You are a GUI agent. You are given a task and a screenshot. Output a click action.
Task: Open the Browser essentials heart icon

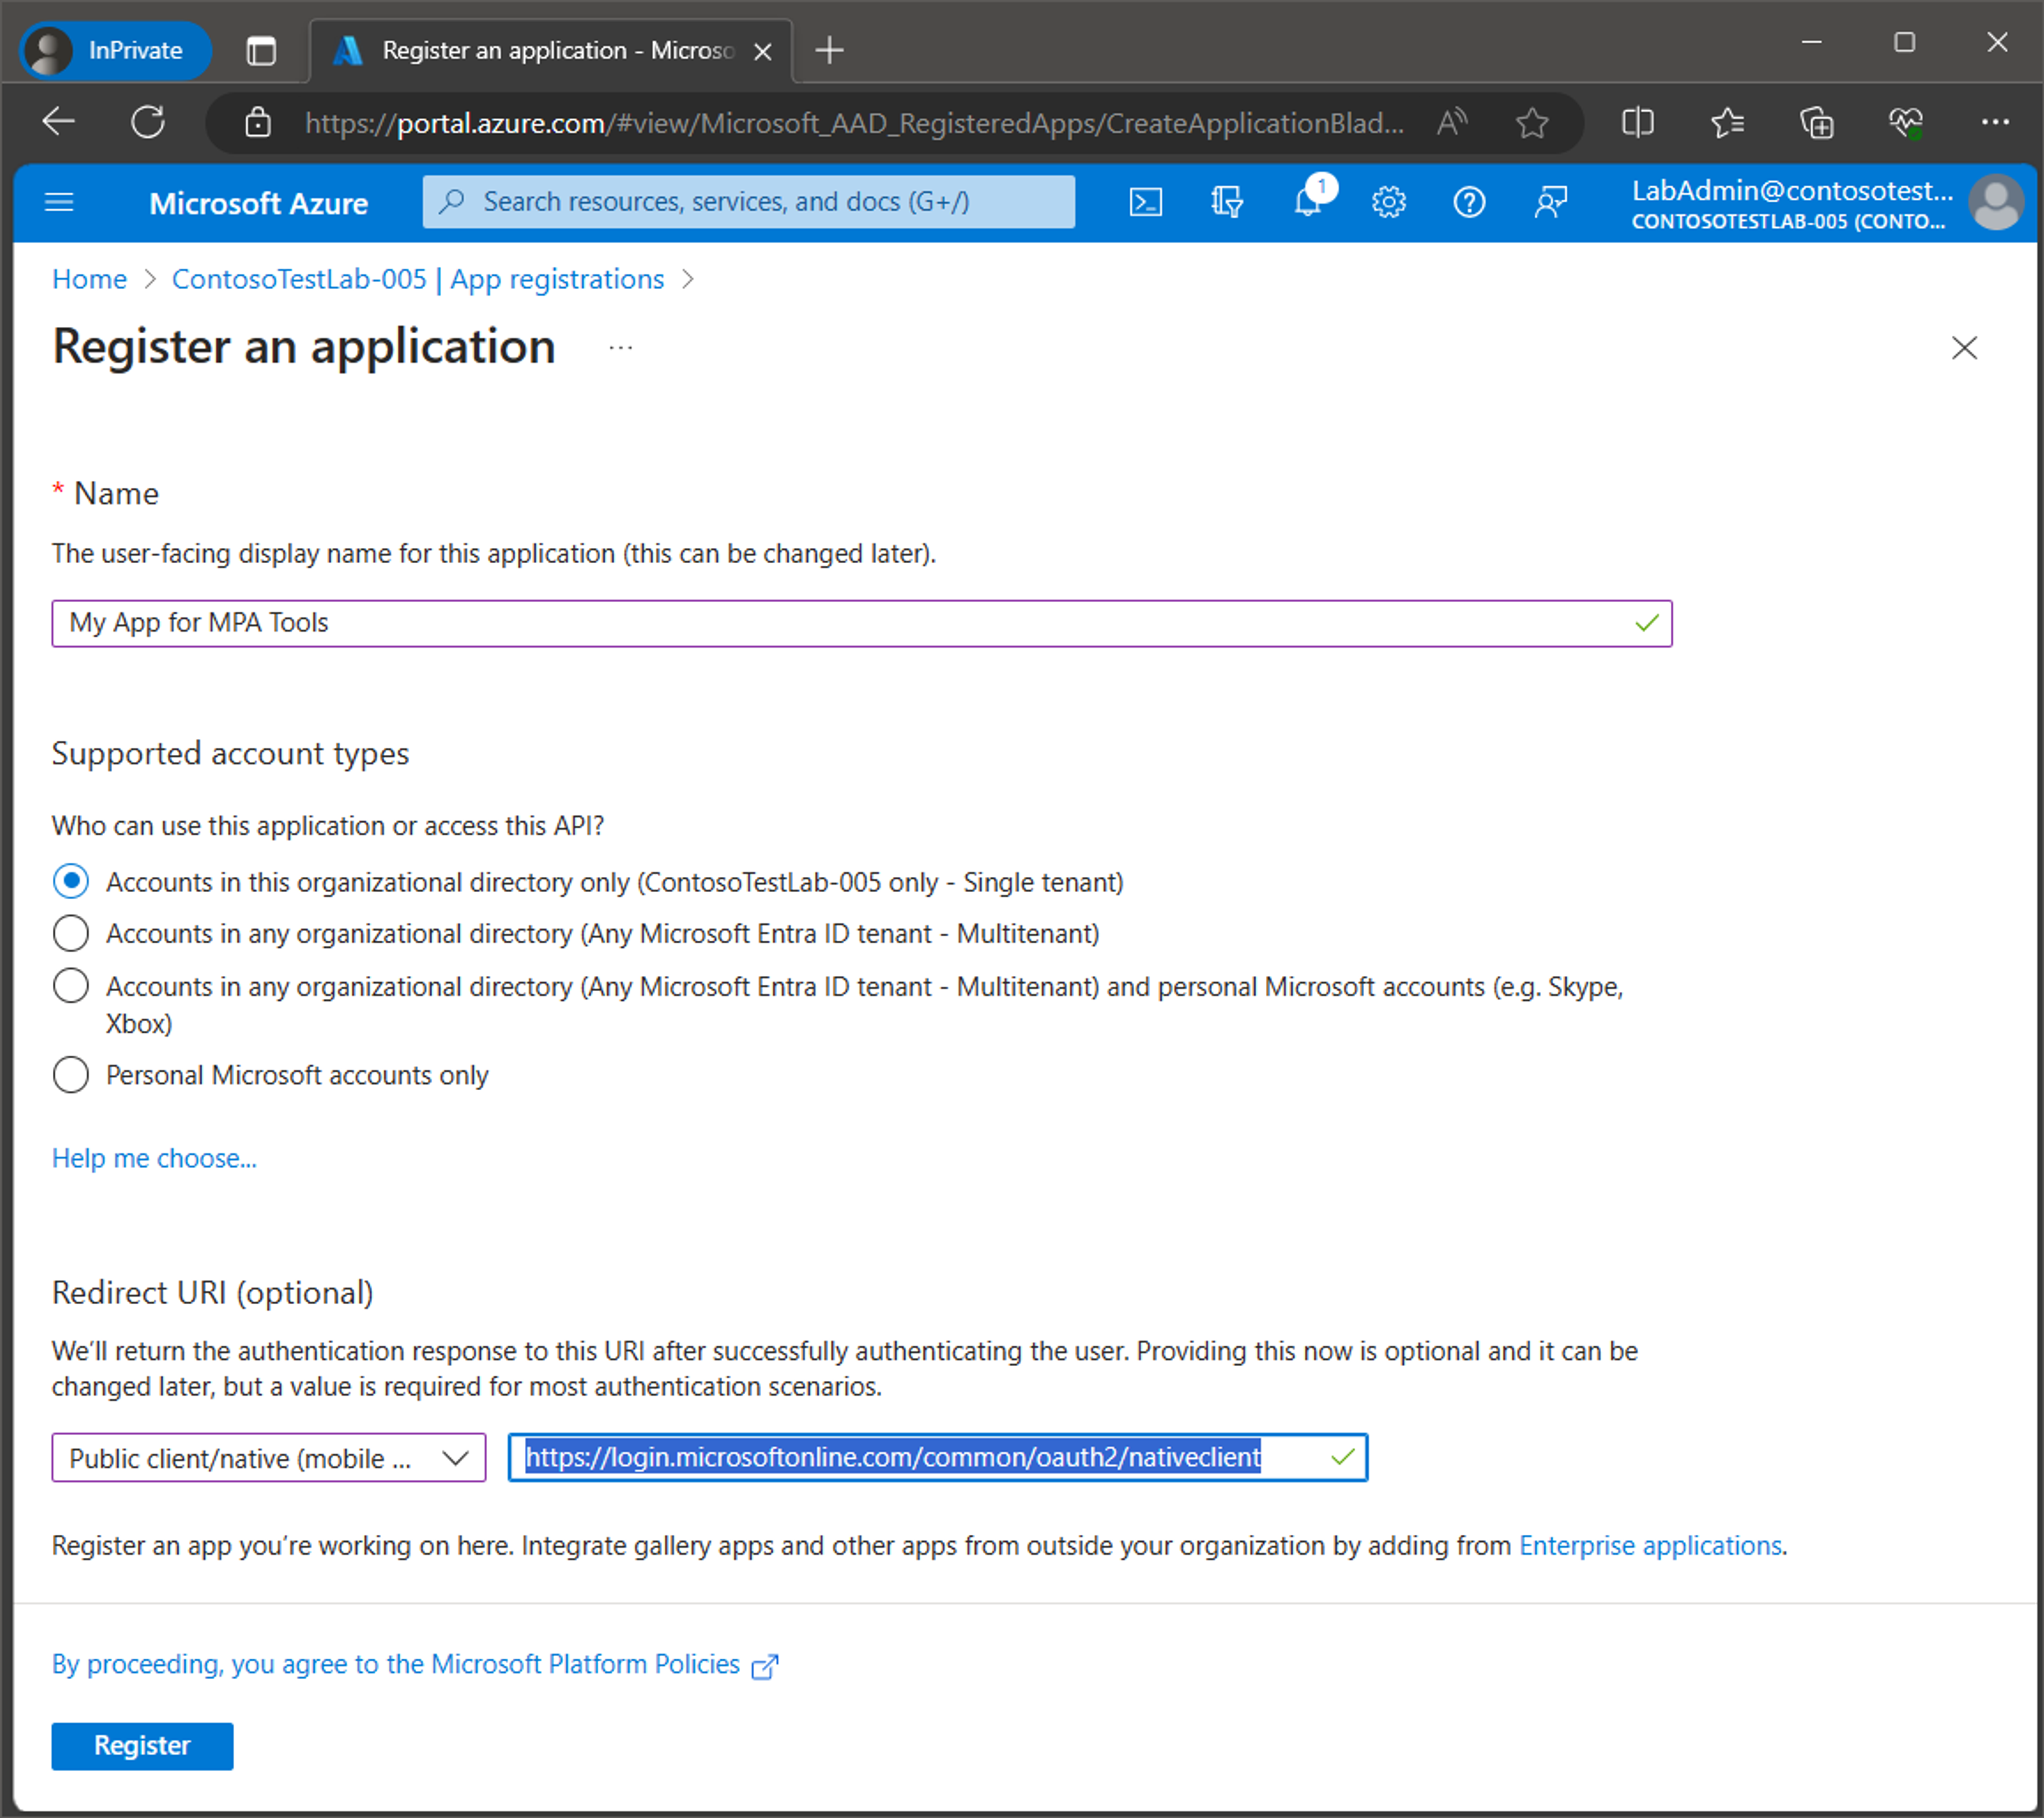pyautogui.click(x=1905, y=122)
